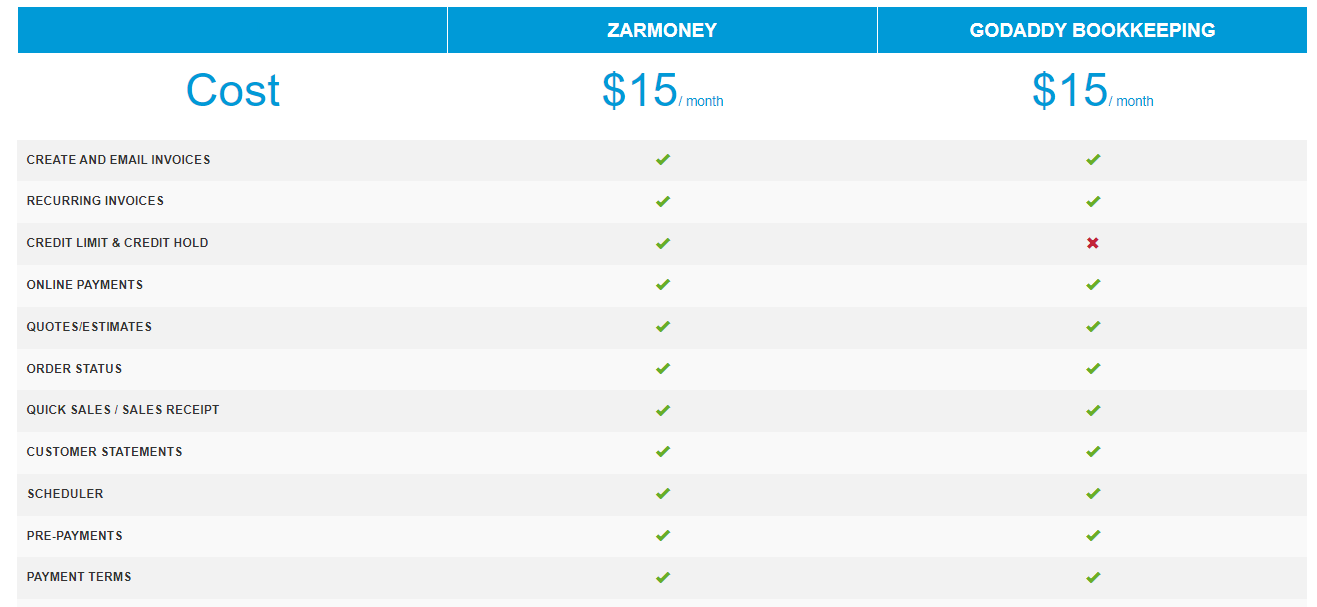
Task: Click GoDaddy red X for Credit Limit & Credit Hold
Action: pyautogui.click(x=1092, y=243)
